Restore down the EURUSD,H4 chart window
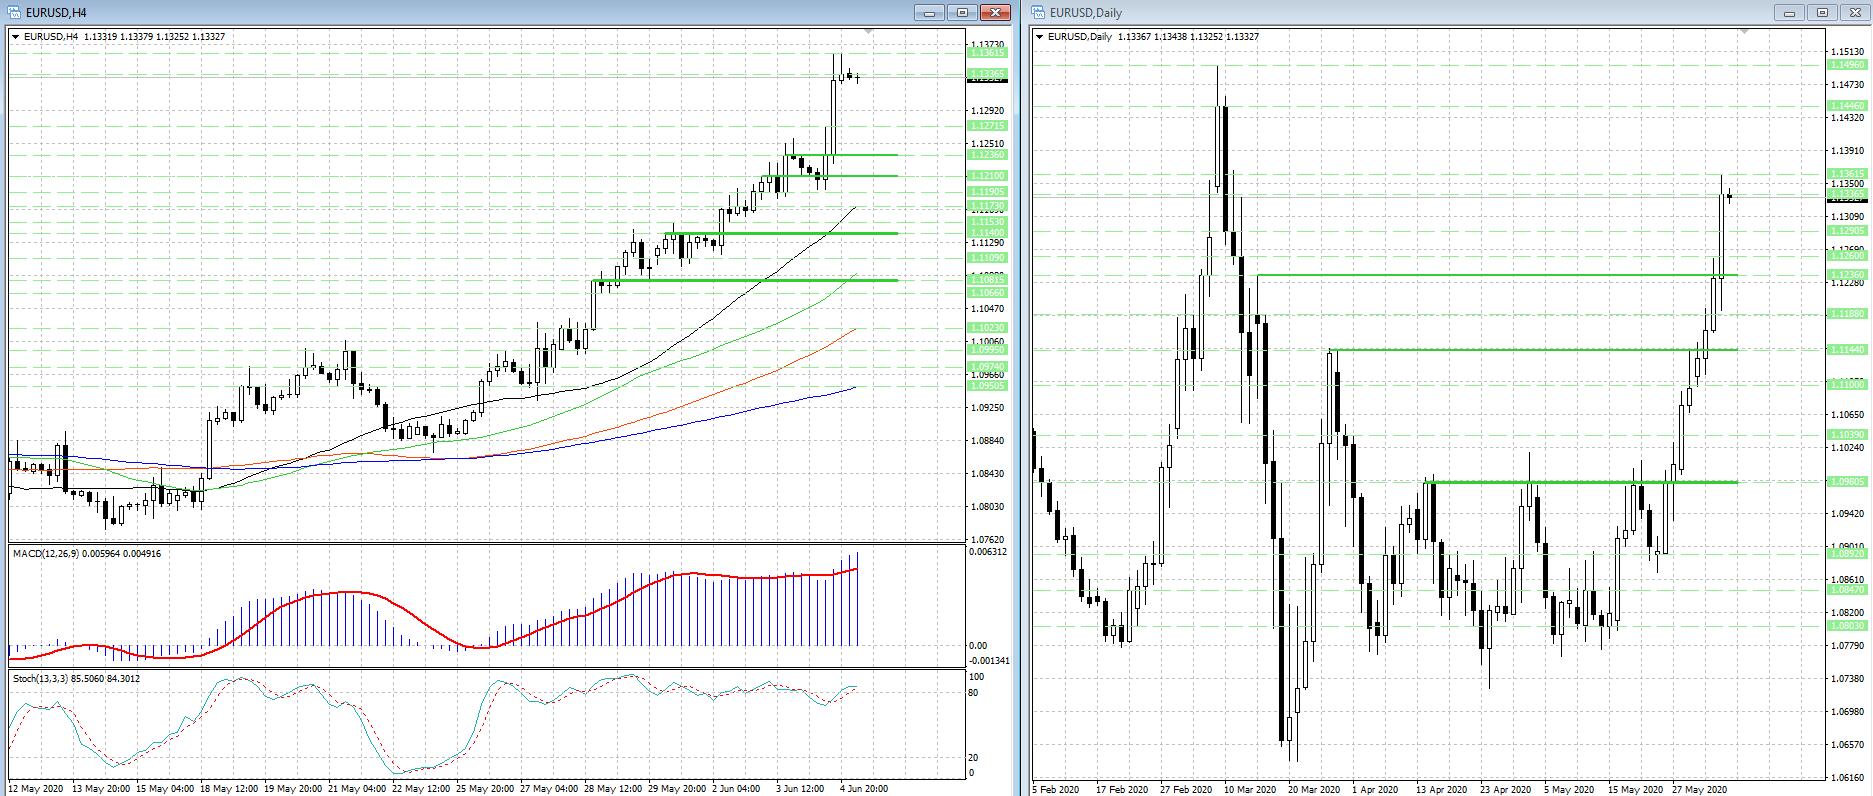 click(x=962, y=13)
